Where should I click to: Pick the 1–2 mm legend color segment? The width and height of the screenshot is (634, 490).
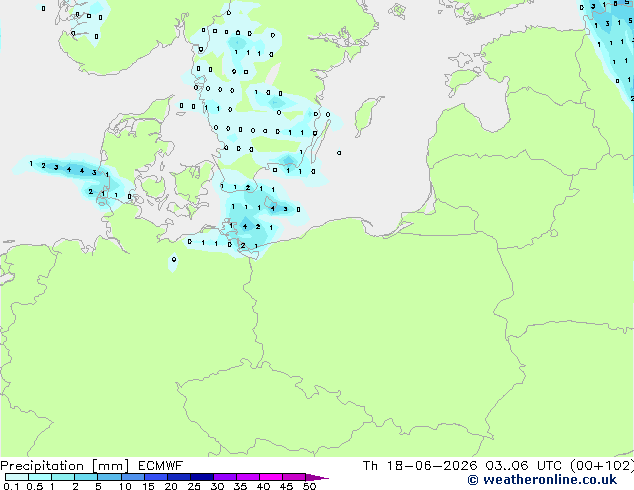pos(63,477)
